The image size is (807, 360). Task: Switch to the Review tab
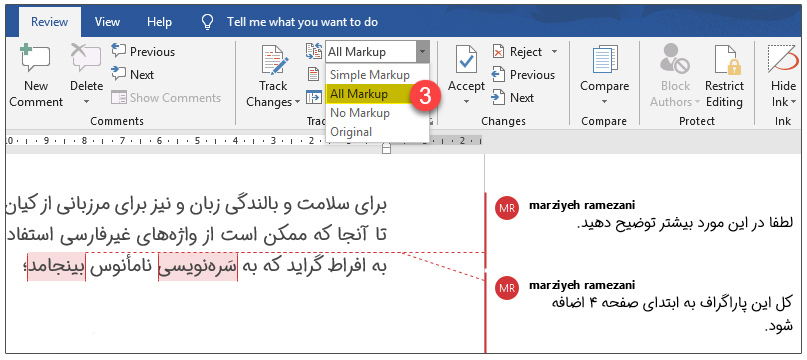pyautogui.click(x=49, y=22)
